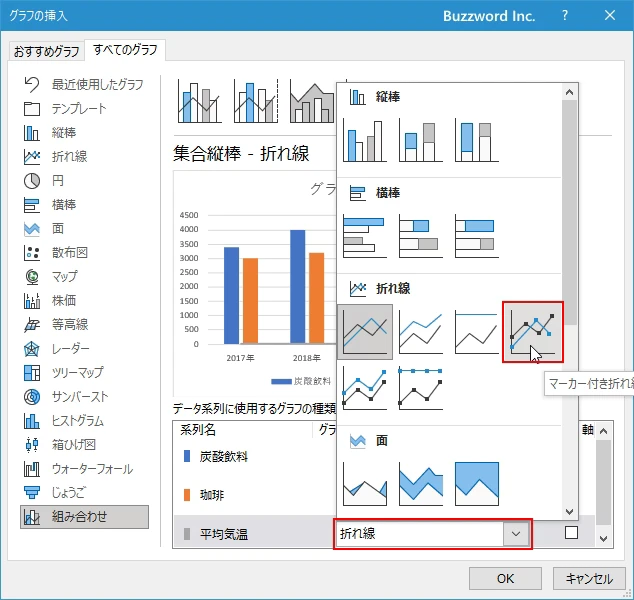Pick the clustered bar chart icon
This screenshot has width=634, height=600.
click(365, 235)
